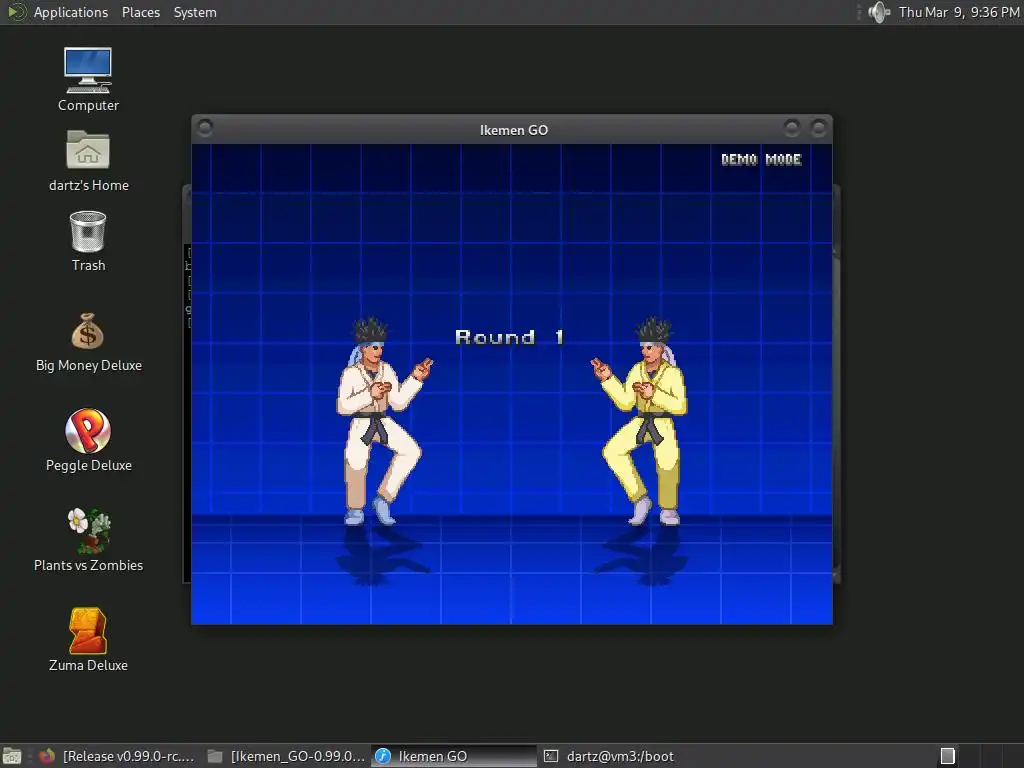Open the Places menu
Image resolution: width=1024 pixels, height=768 pixels.
coord(140,12)
